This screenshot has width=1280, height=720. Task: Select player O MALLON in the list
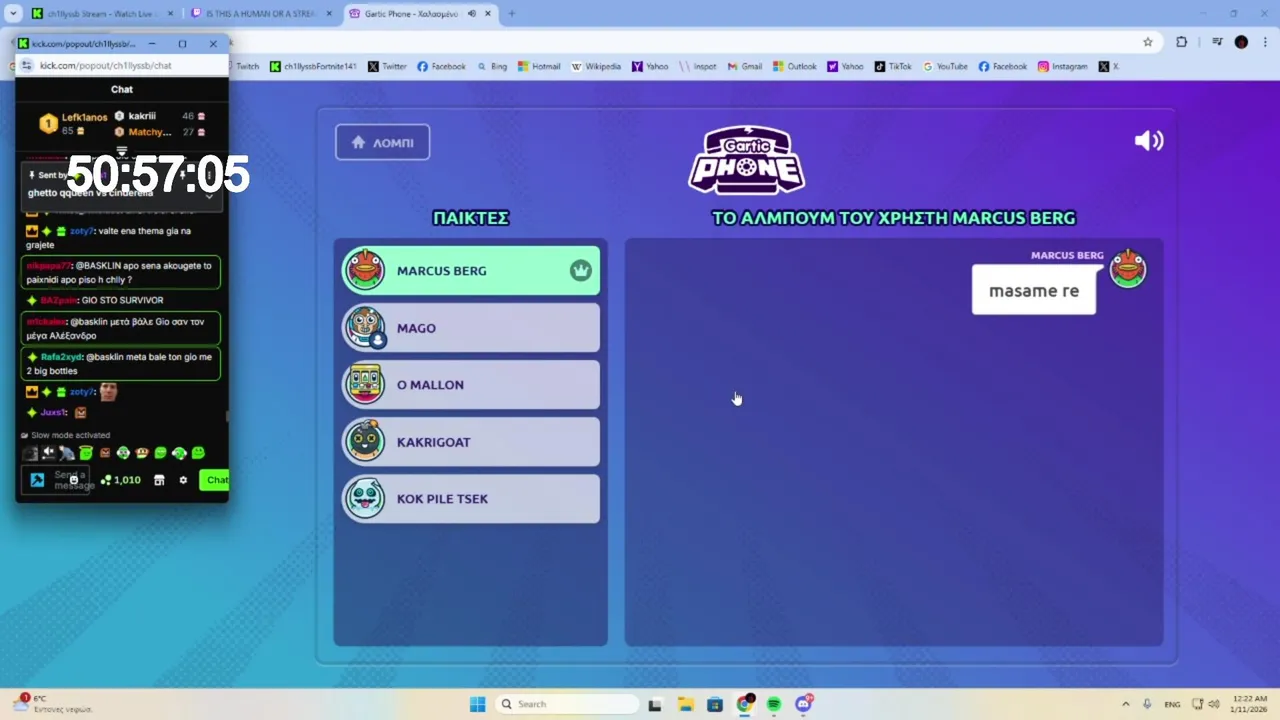(471, 384)
